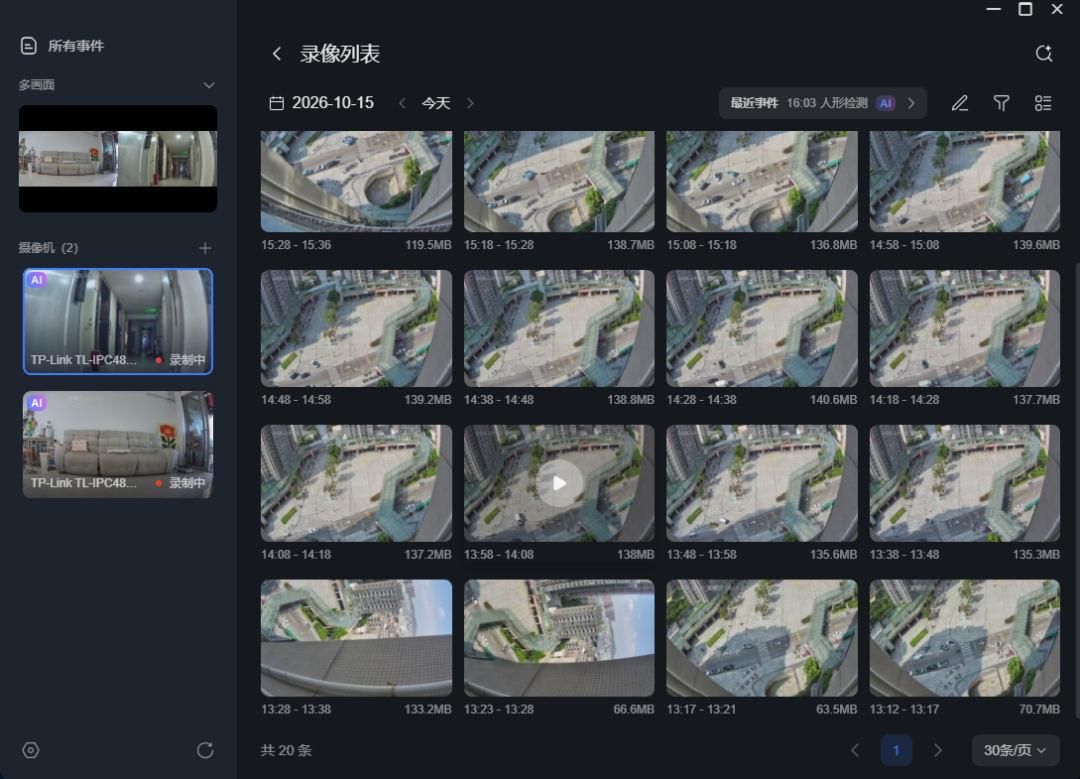Viewport: 1080px width, 779px height.
Task: Play the 13:58 - 14:08 recording
Action: [559, 484]
